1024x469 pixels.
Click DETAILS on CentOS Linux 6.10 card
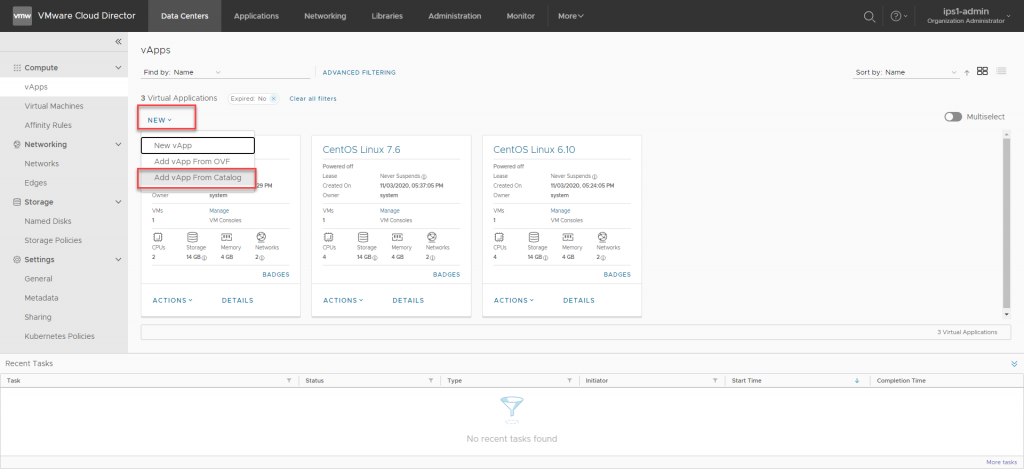tap(579, 300)
